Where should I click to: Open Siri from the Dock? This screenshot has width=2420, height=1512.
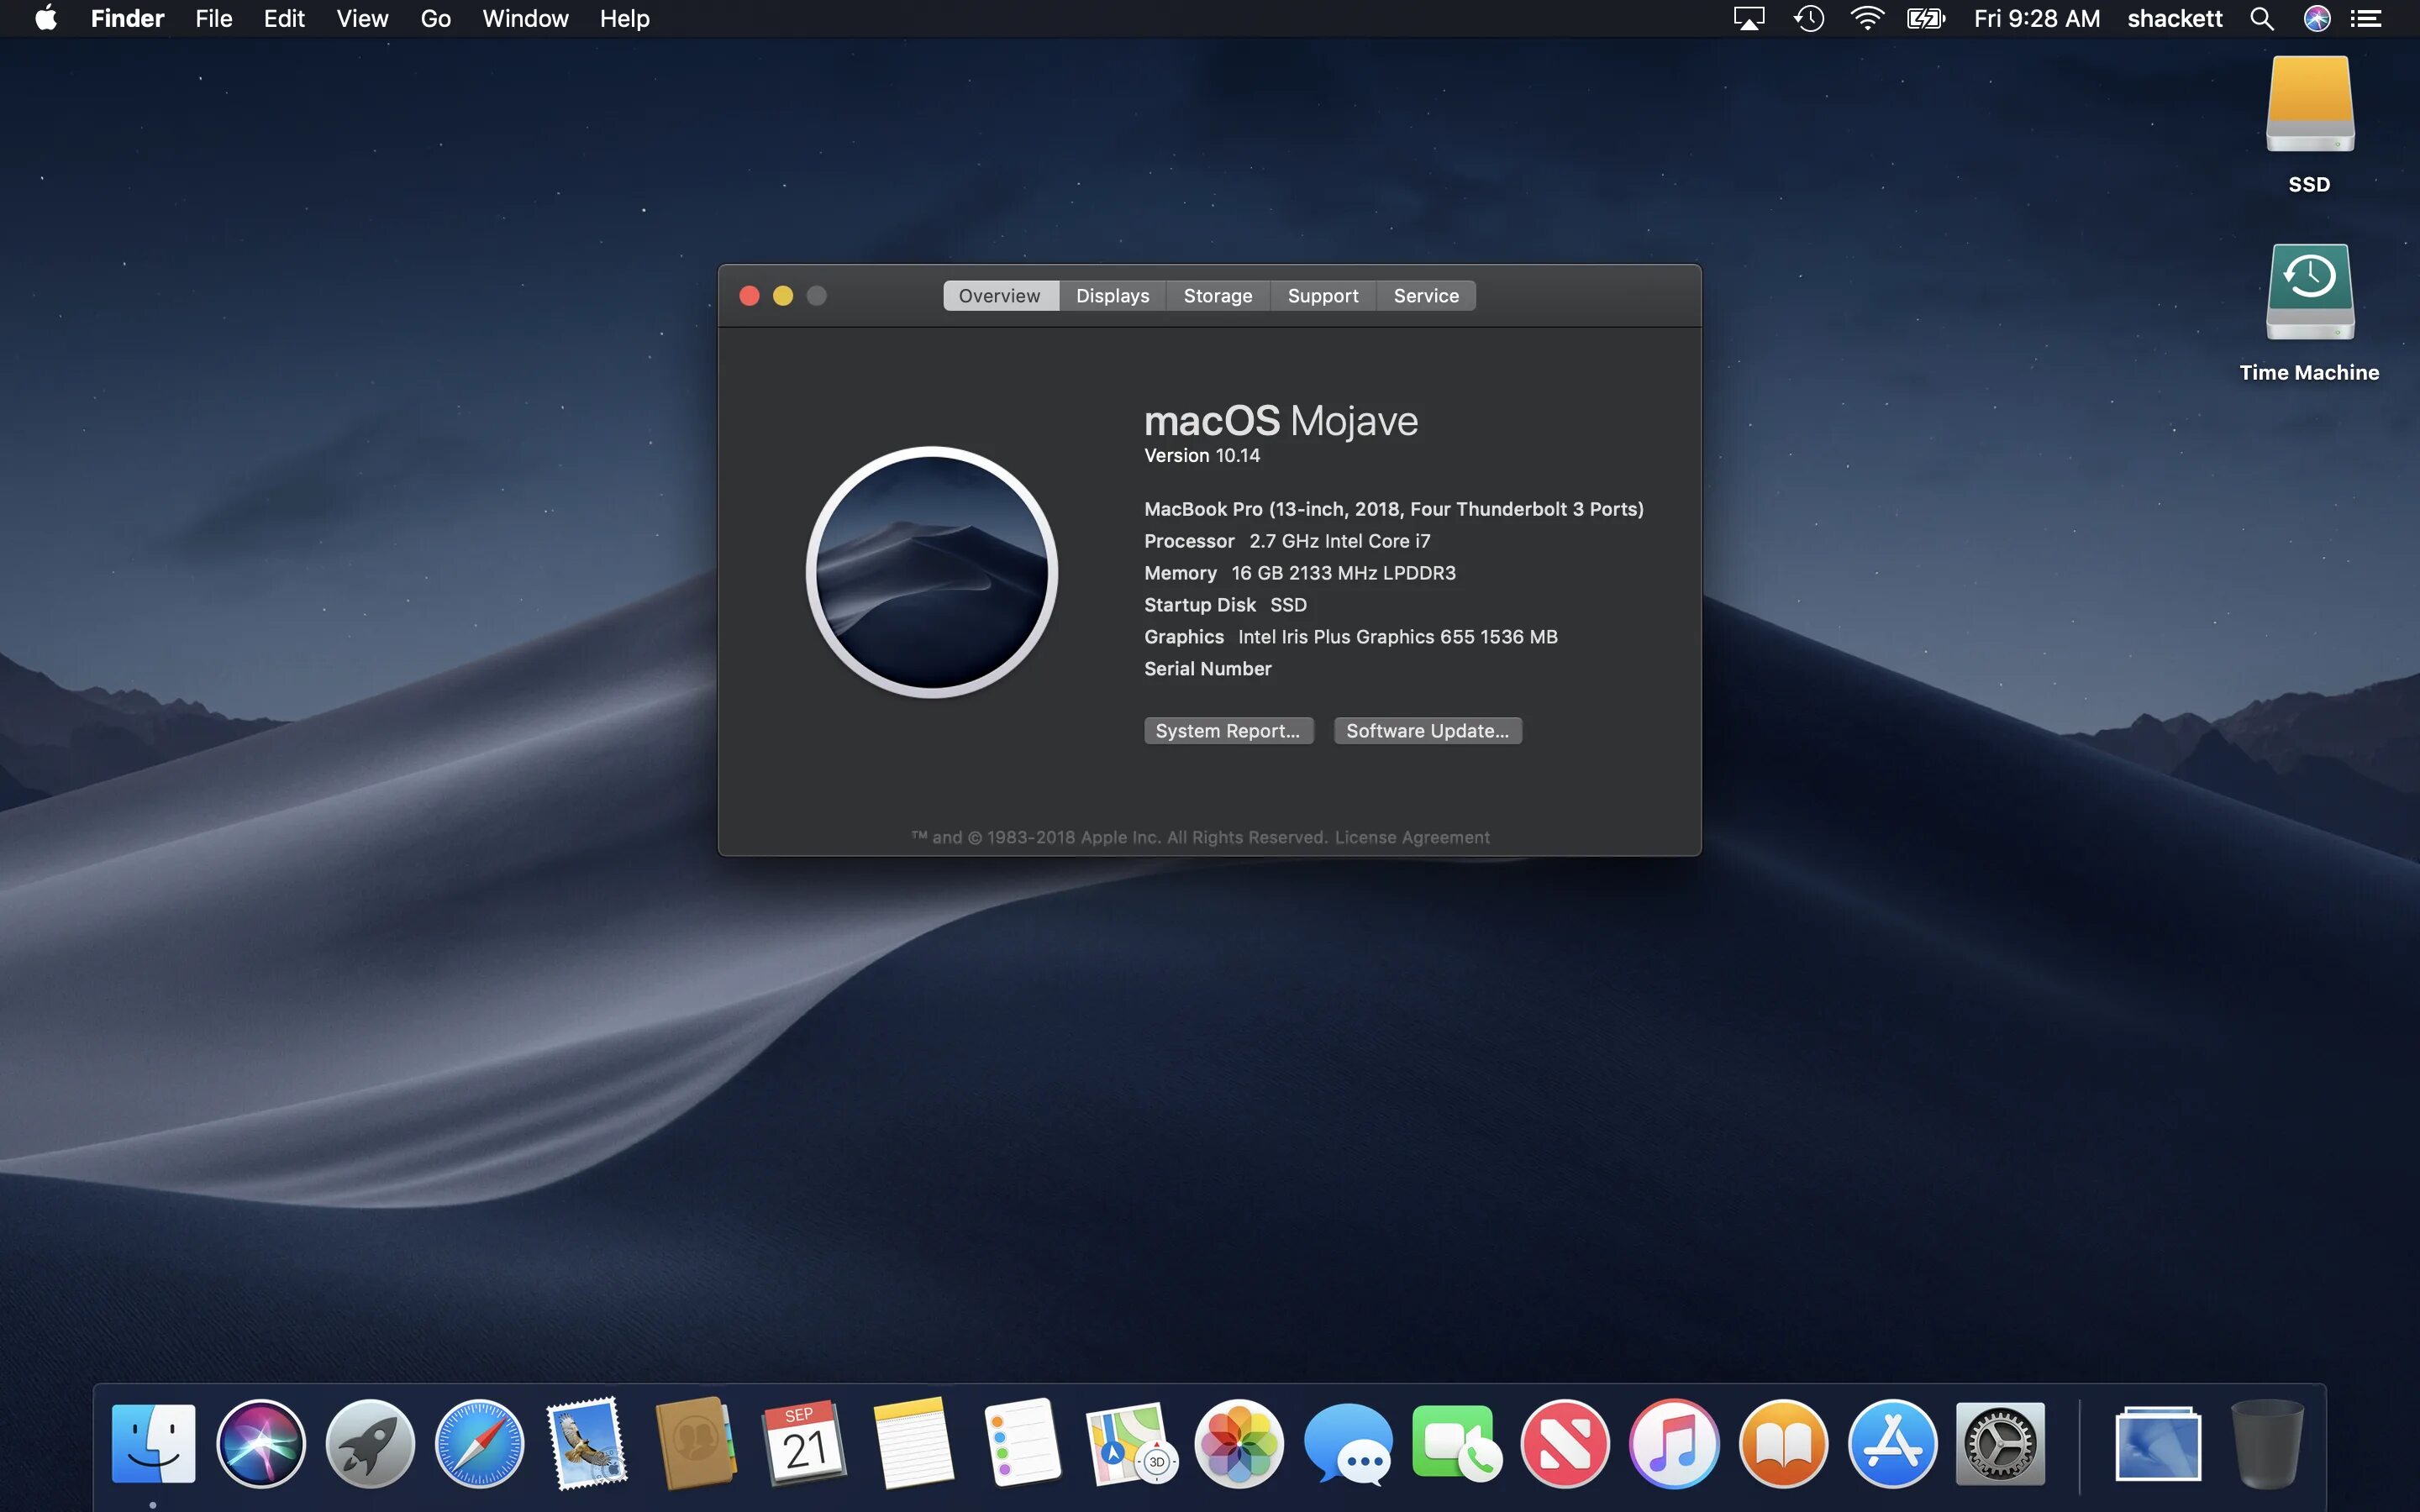click(x=260, y=1442)
